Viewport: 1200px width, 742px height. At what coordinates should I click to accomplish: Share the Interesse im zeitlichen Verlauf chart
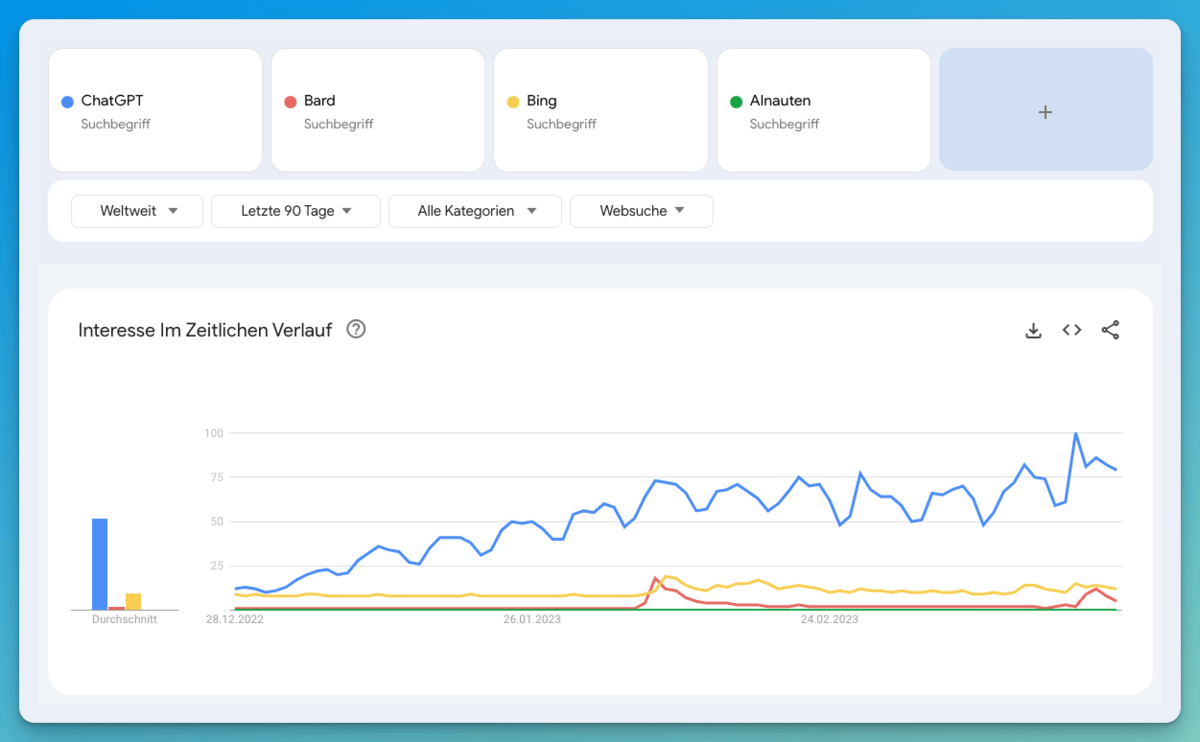(1110, 330)
